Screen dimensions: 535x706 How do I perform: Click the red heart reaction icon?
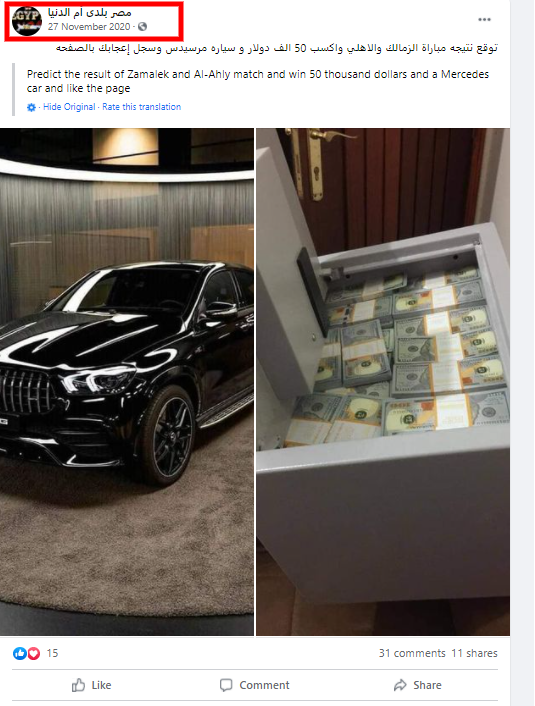(34, 653)
